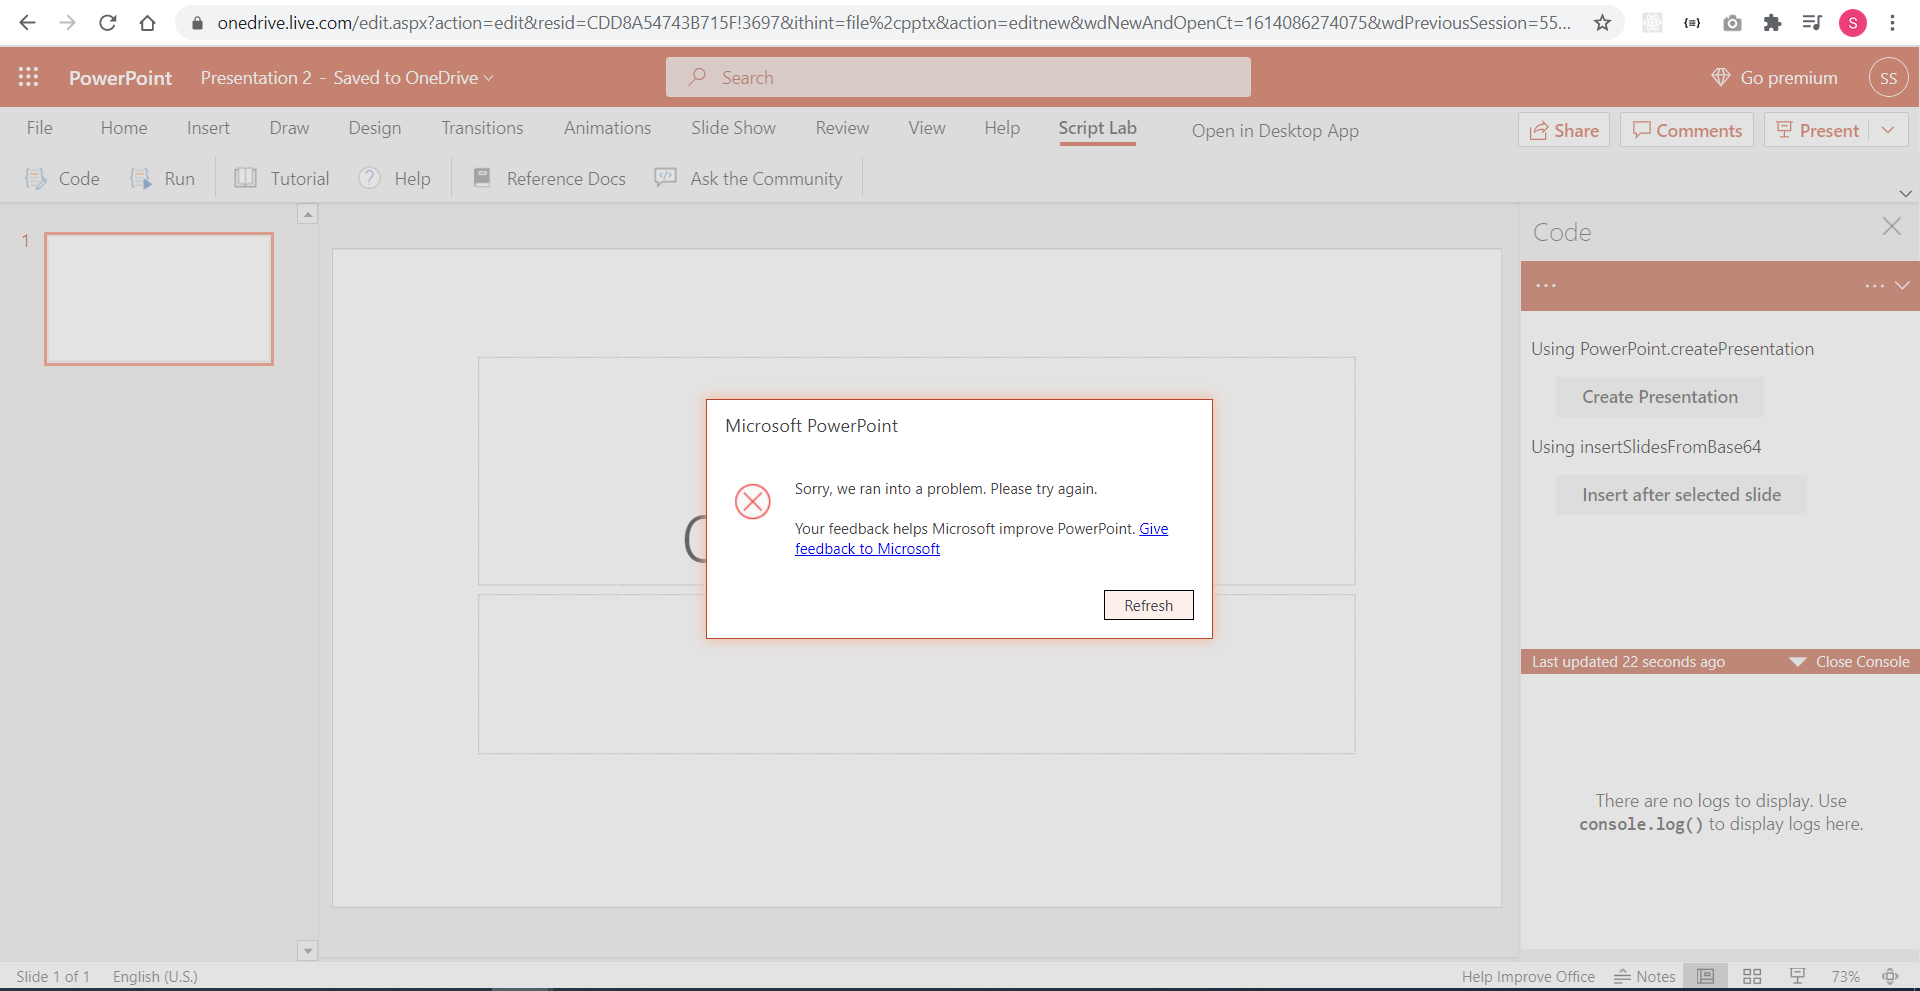Open the Office app launcher grid
The image size is (1920, 991).
28,77
